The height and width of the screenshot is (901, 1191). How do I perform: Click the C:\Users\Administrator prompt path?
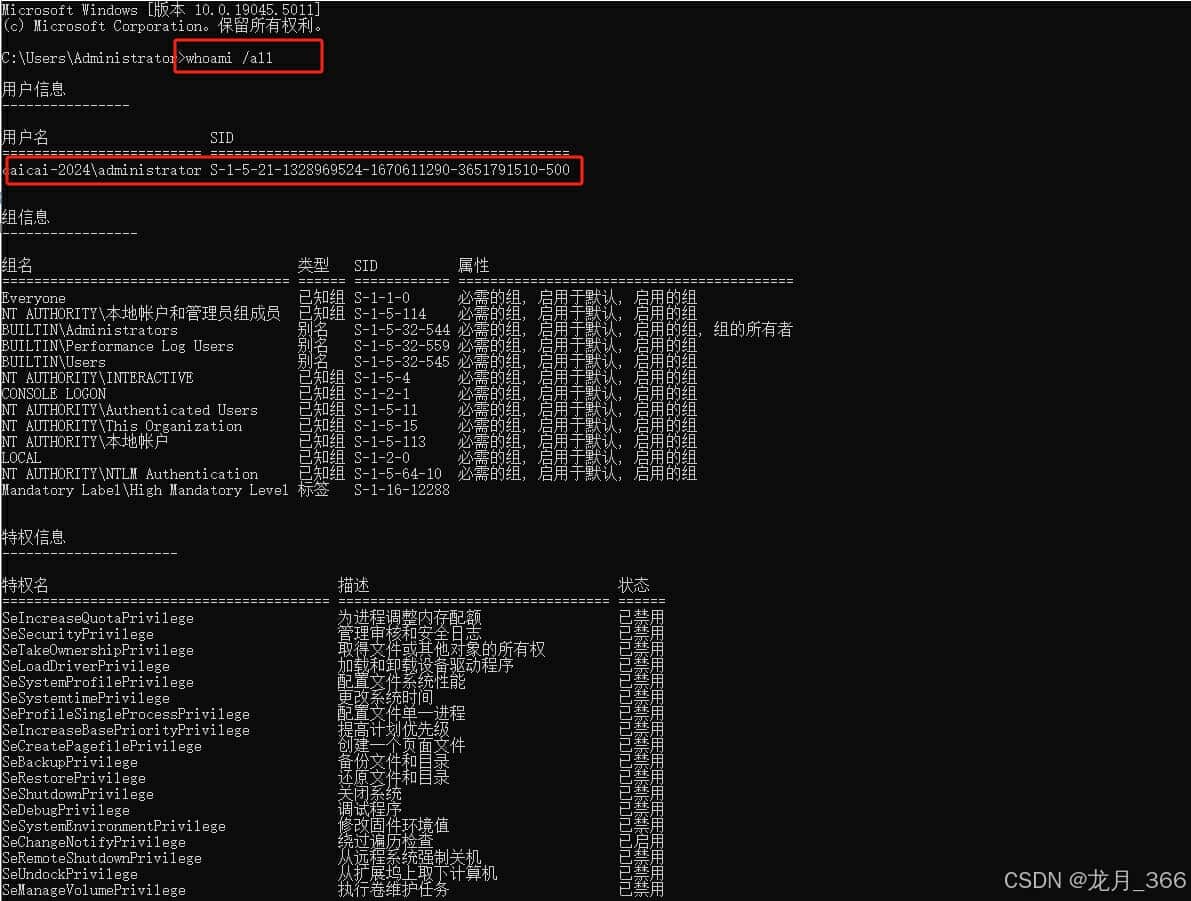click(x=89, y=58)
